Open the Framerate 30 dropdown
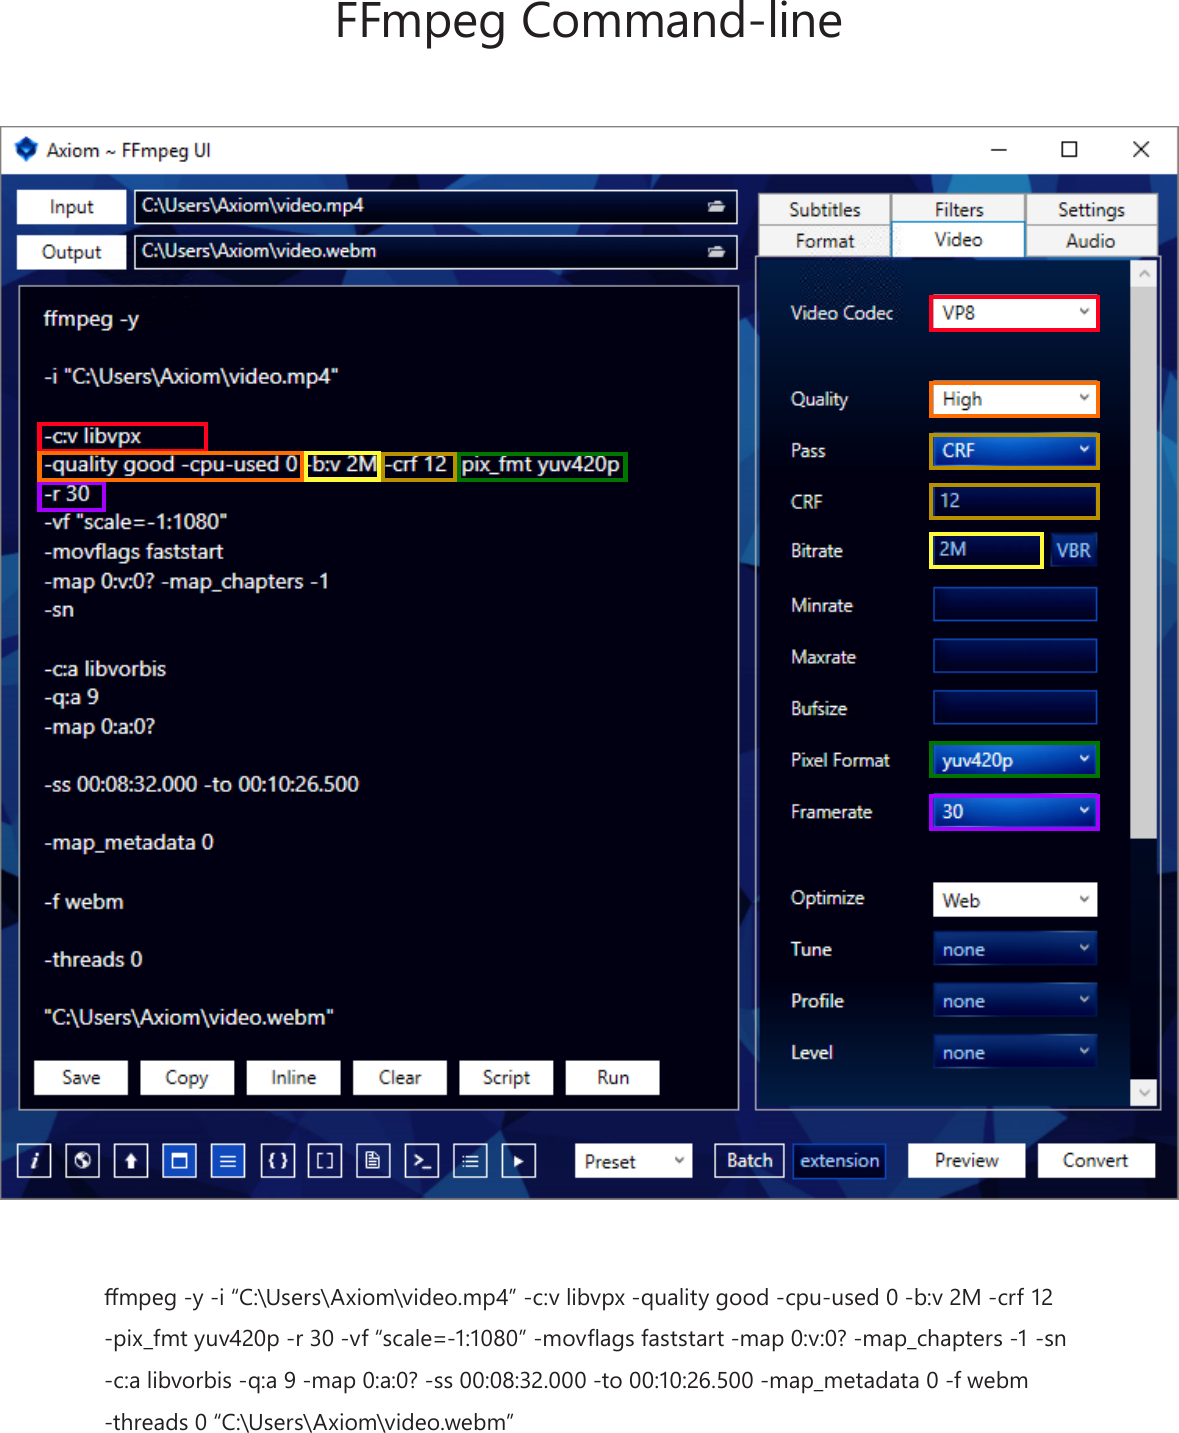Screen dimensions: 1179x1433 click(x=1014, y=811)
